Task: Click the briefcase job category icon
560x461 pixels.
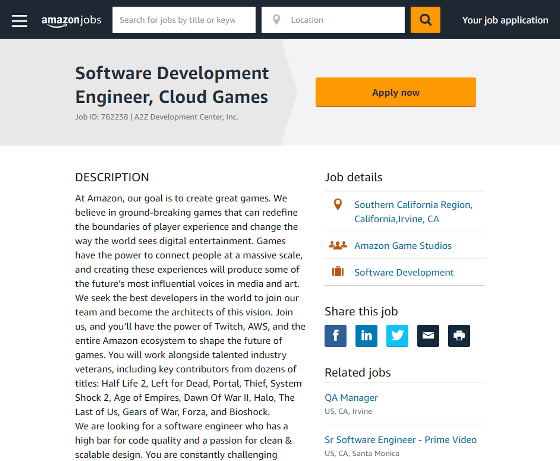Action: [338, 272]
